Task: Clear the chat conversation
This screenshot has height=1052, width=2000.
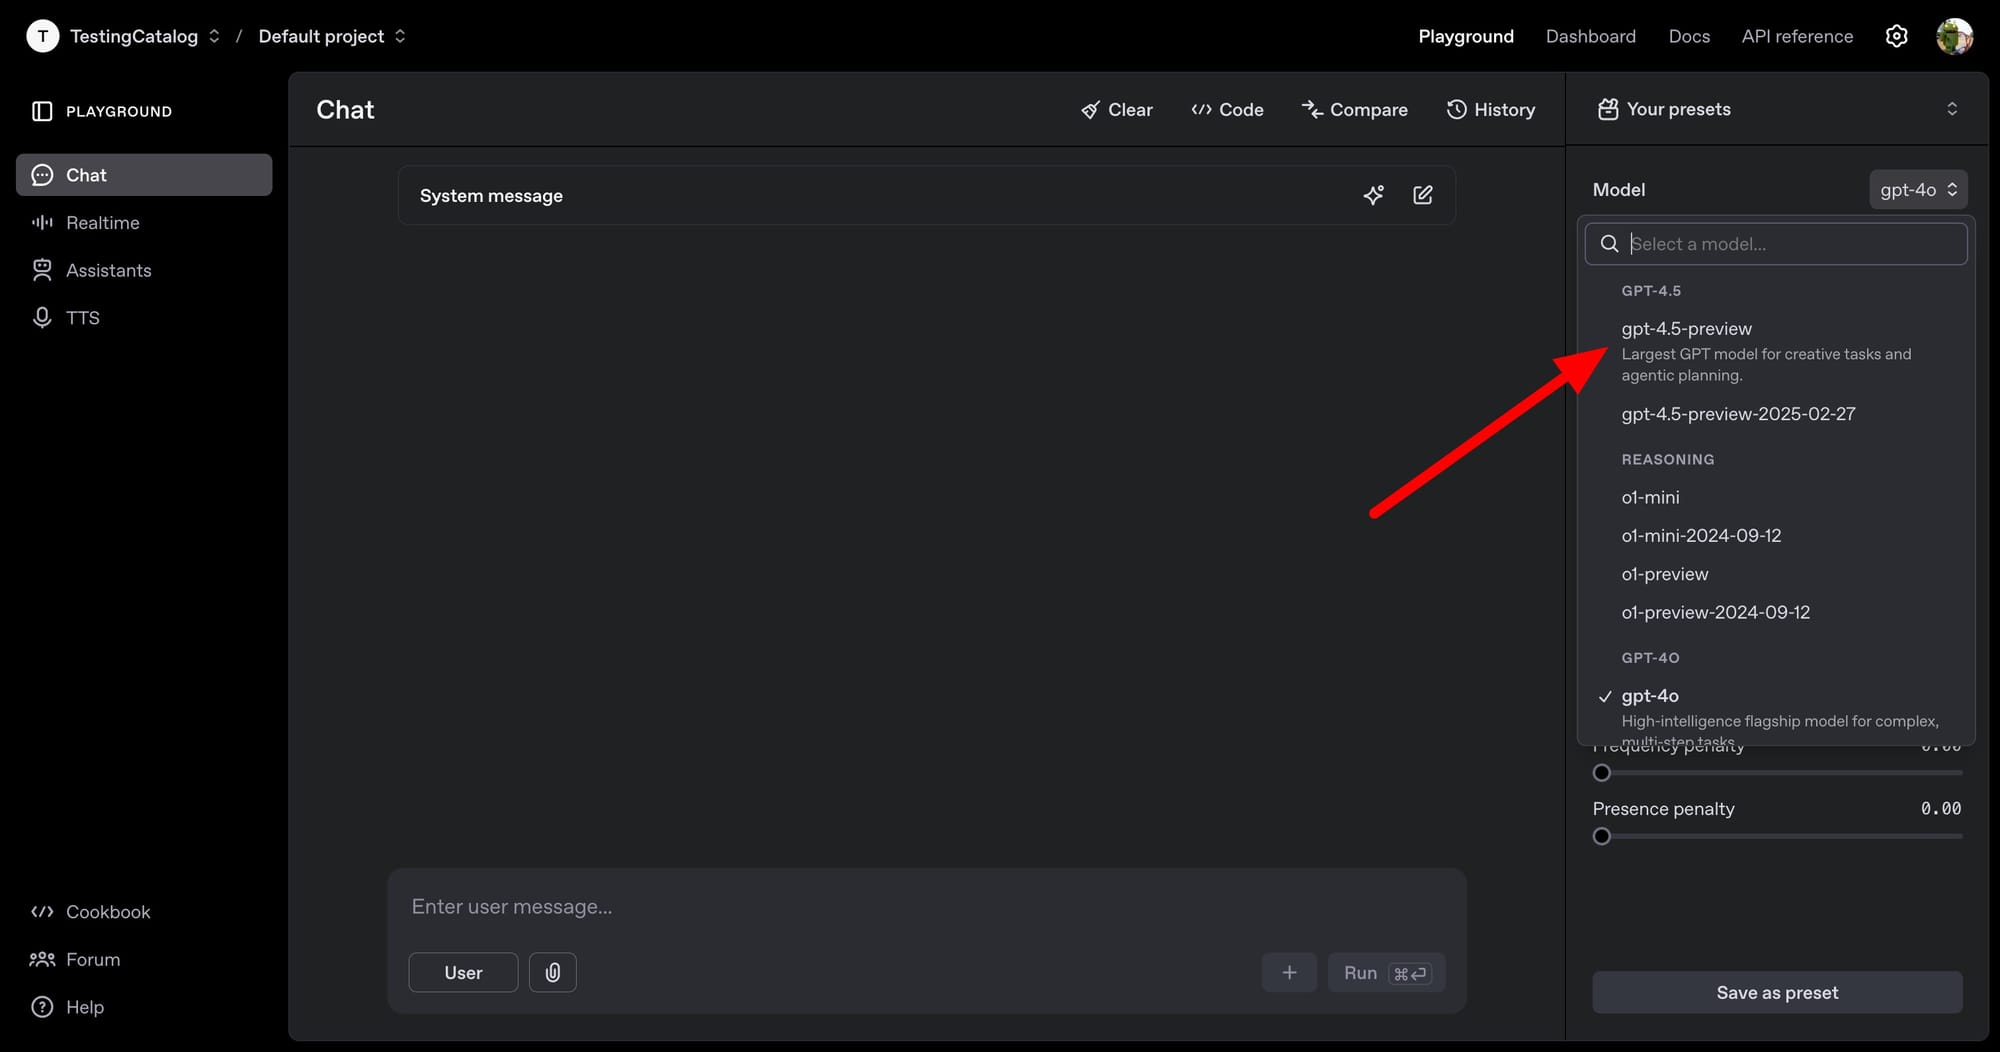Action: (x=1117, y=110)
